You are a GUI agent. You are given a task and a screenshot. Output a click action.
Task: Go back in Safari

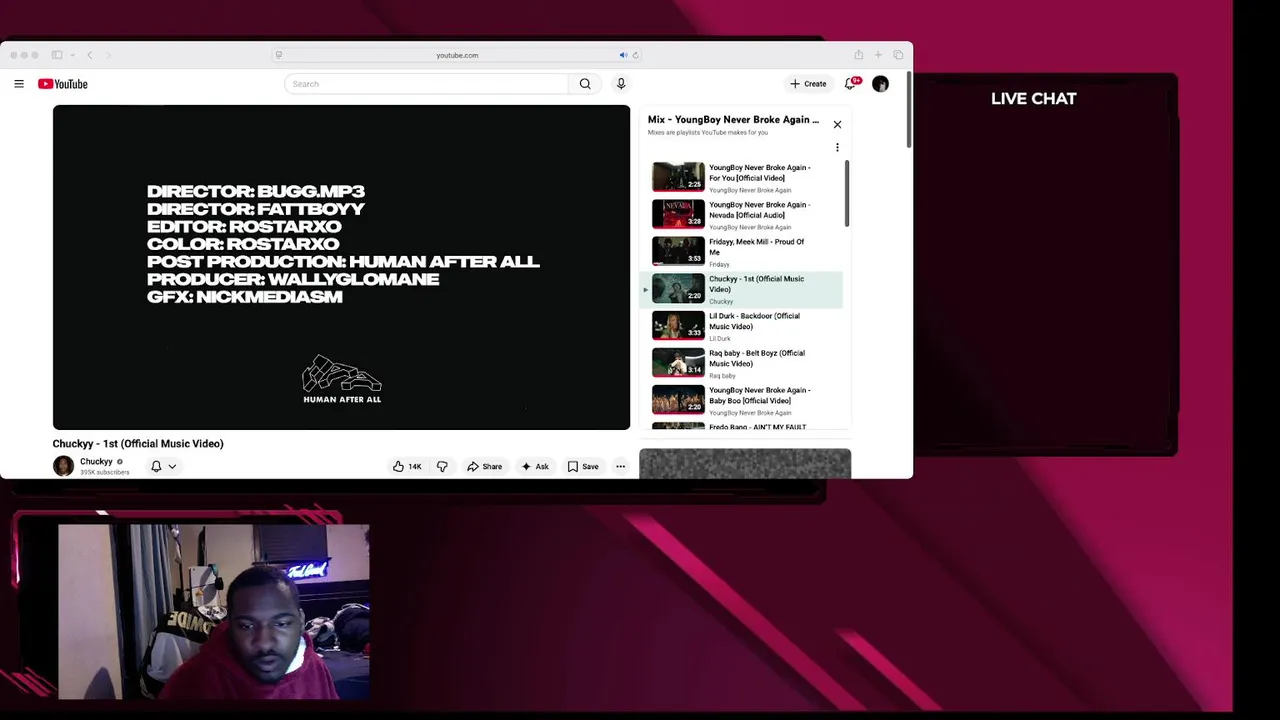(x=89, y=55)
